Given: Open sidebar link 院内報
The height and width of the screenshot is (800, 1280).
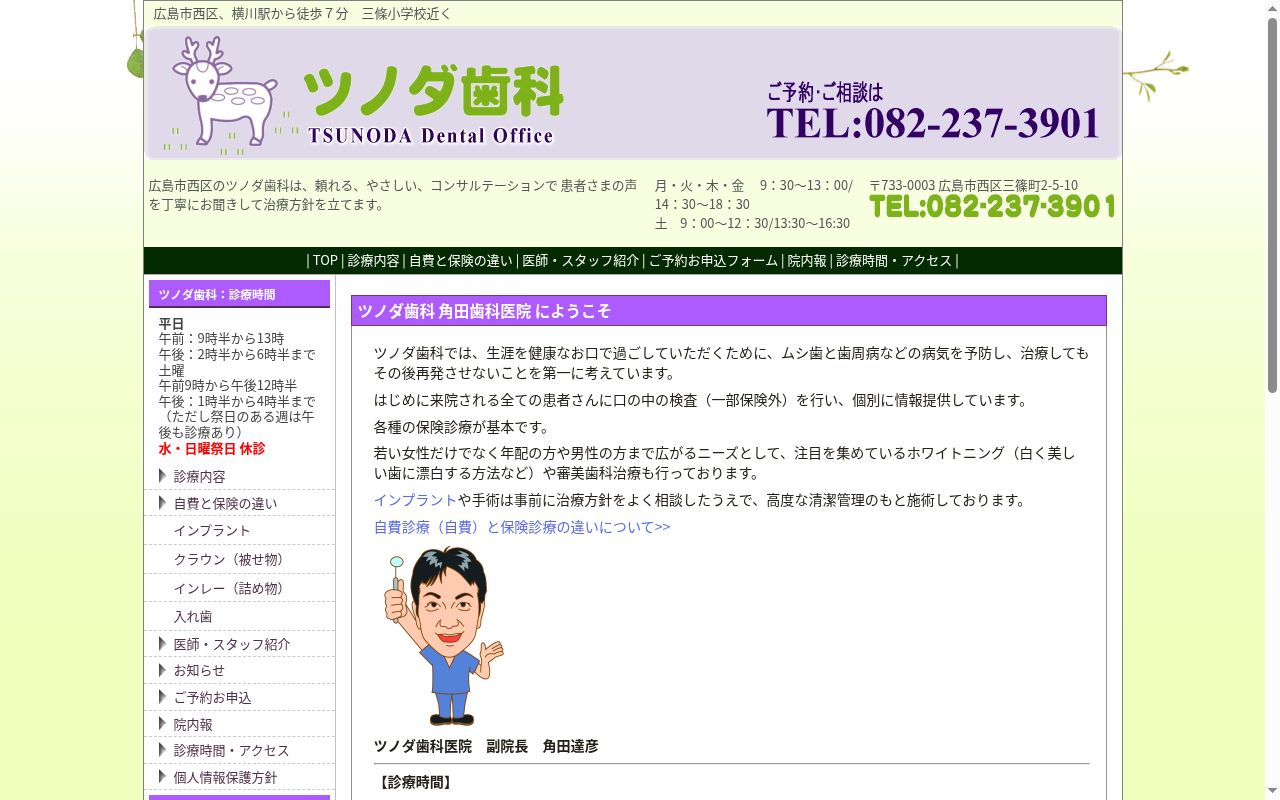Looking at the screenshot, I should click(x=193, y=725).
